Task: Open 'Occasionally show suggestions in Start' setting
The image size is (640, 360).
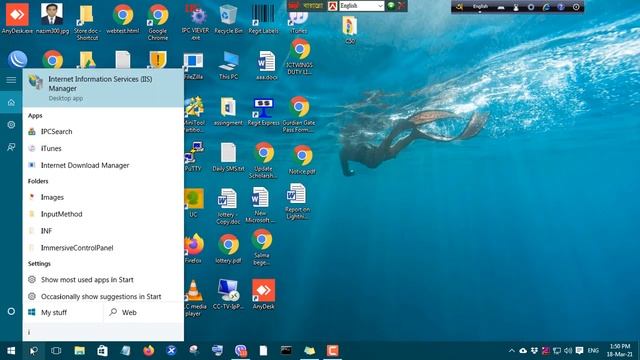Action: [x=103, y=296]
